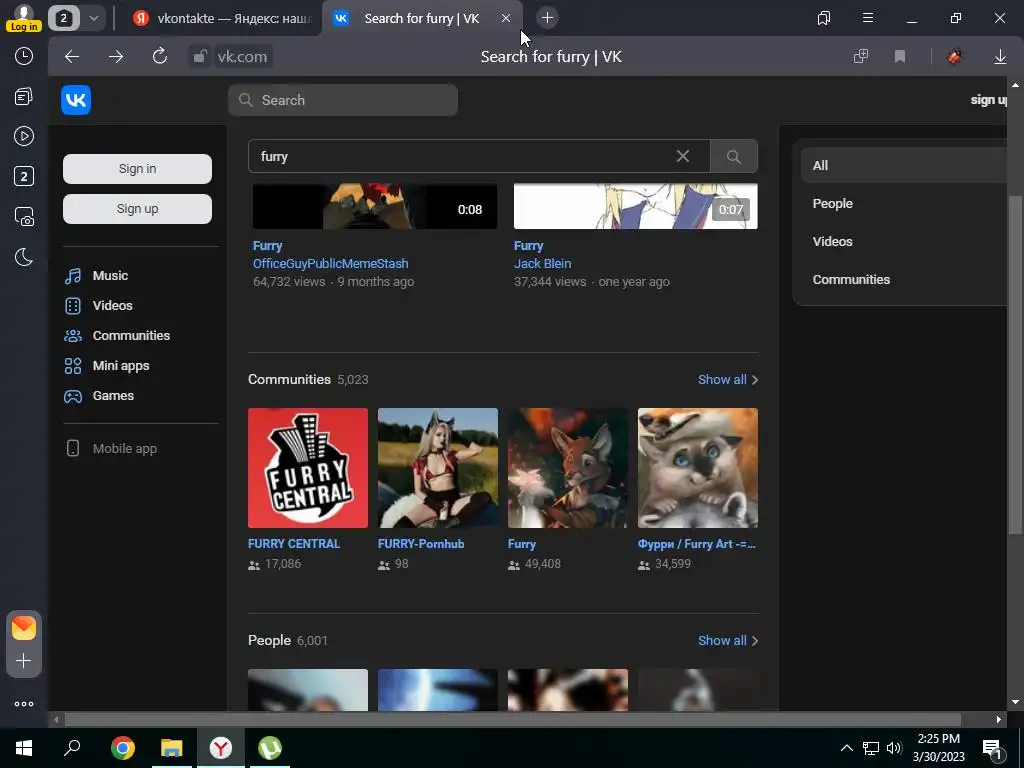1024x768 pixels.
Task: Click the magnifier search button beside furry
Action: point(733,156)
